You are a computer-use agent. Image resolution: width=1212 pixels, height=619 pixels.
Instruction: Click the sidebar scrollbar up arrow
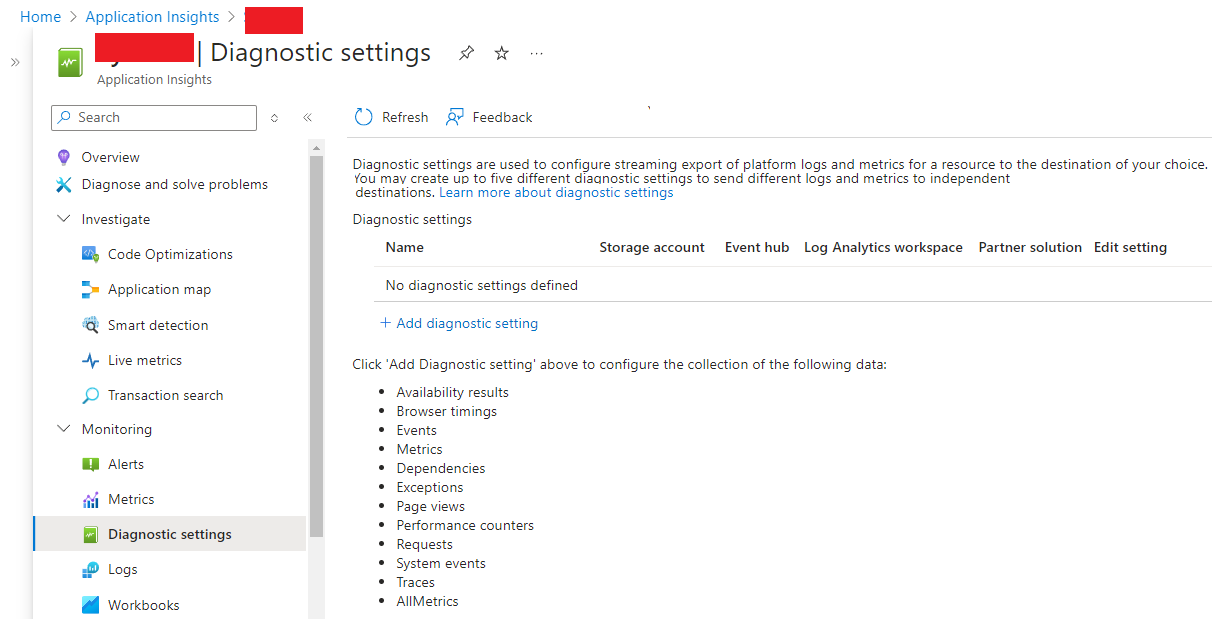[317, 148]
